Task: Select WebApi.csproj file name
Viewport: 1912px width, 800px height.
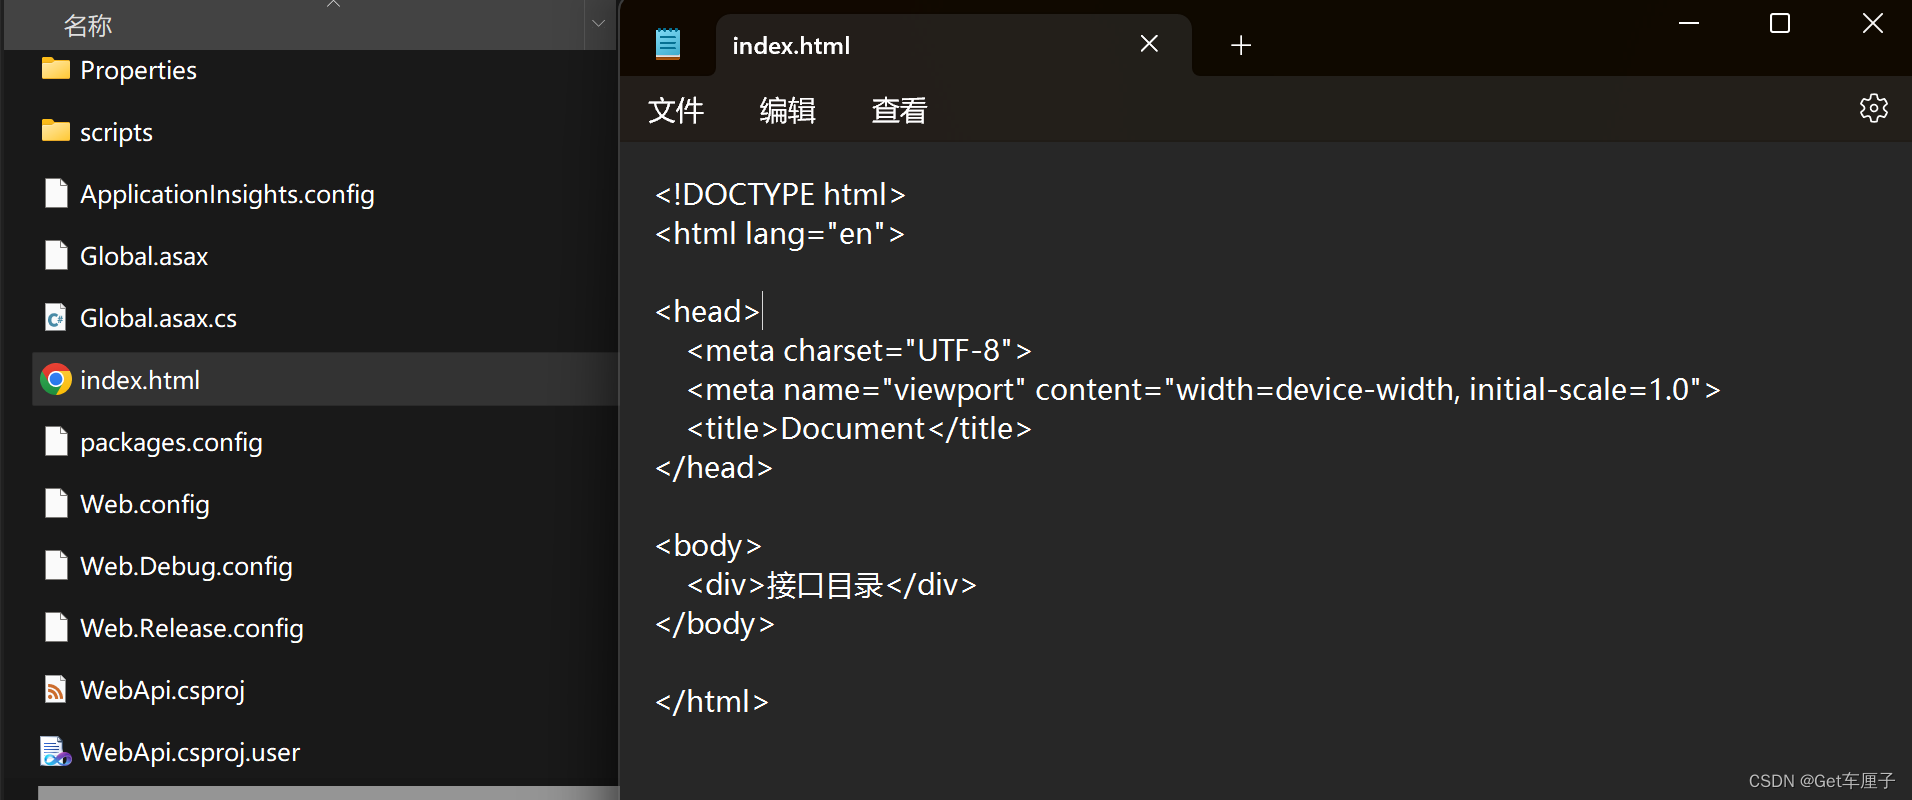Action: click(x=162, y=691)
